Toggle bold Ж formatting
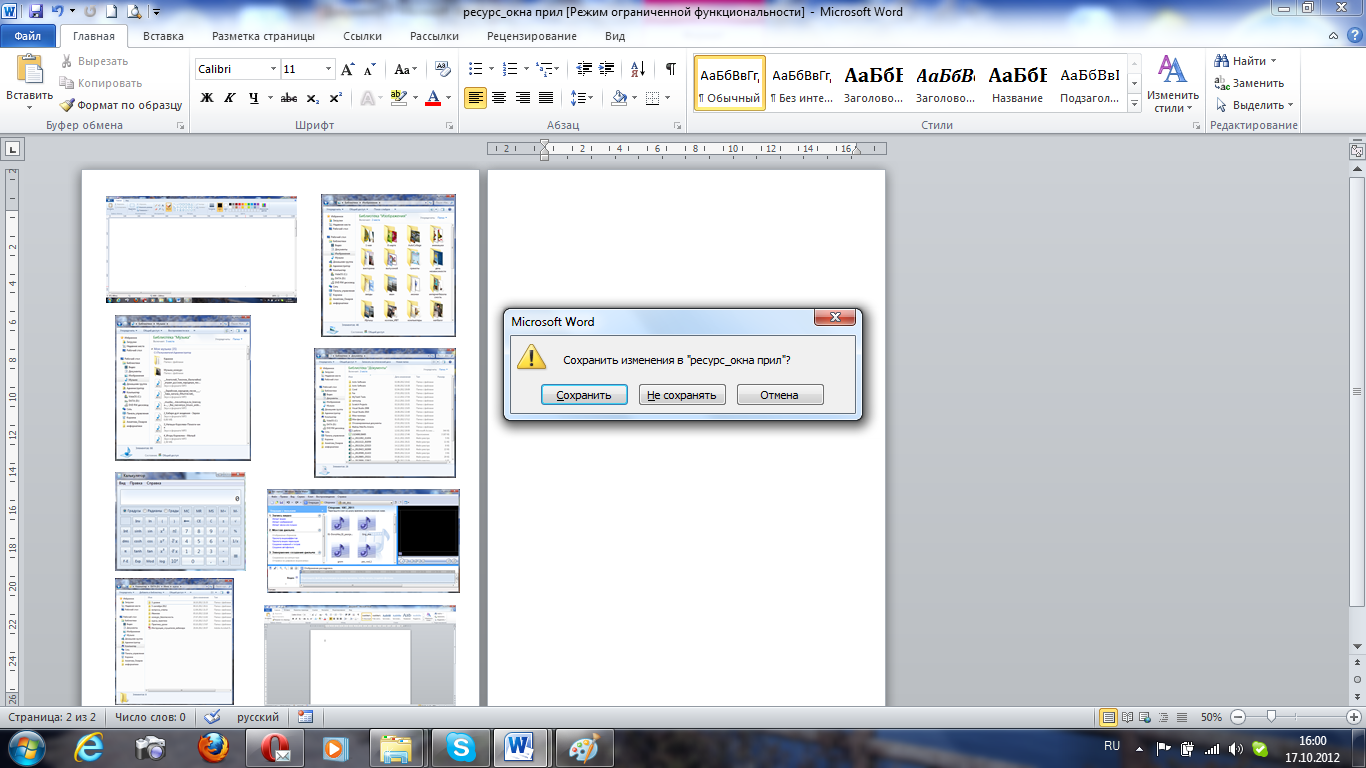Viewport: 1366px width, 768px height. tap(207, 98)
